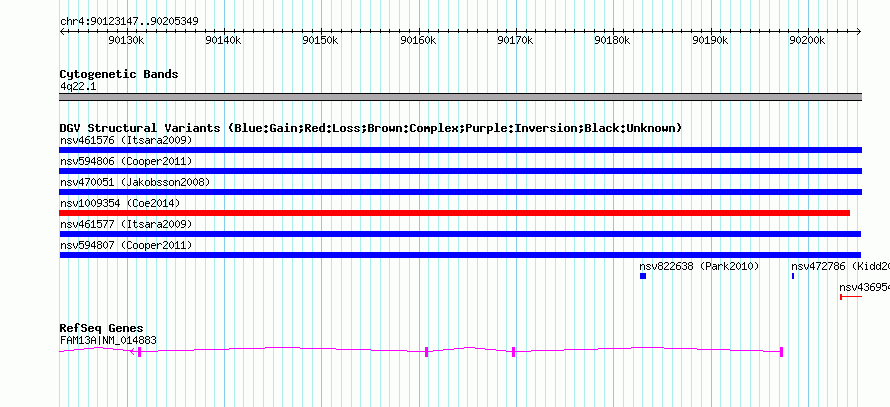Click the FAM13A exon near 90170k

pos(513,352)
